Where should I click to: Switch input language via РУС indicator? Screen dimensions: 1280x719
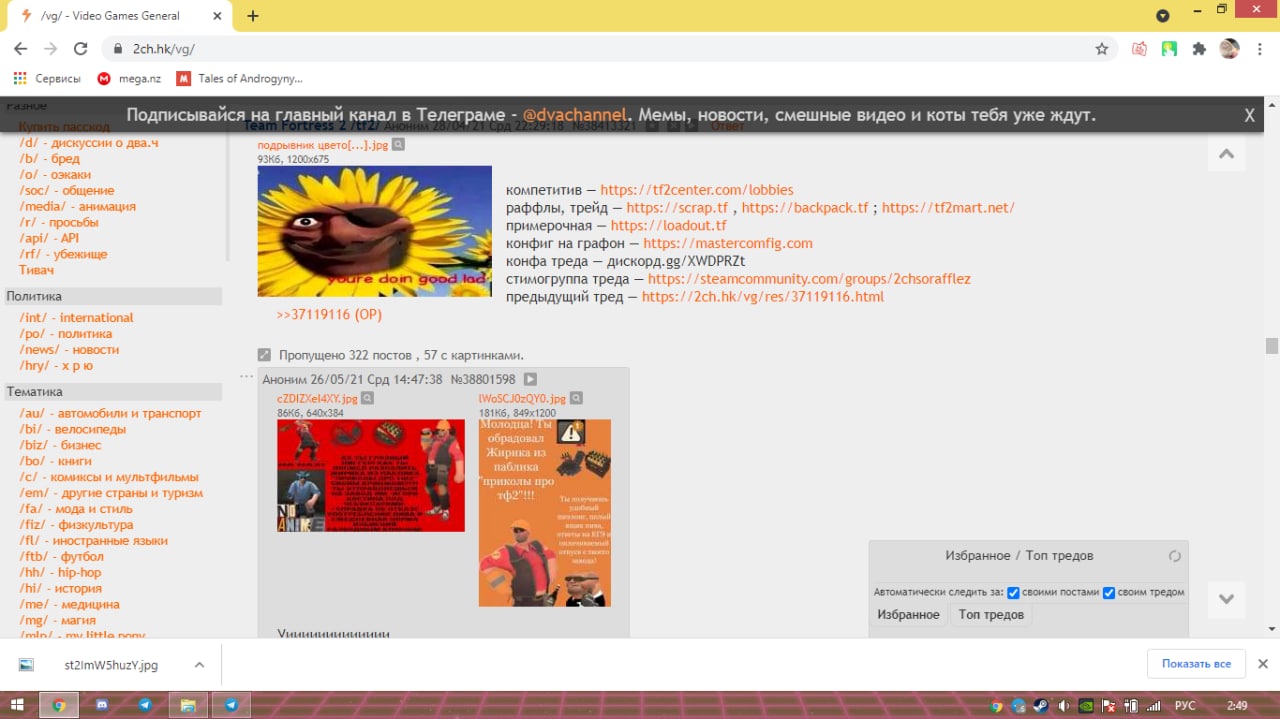[1184, 705]
